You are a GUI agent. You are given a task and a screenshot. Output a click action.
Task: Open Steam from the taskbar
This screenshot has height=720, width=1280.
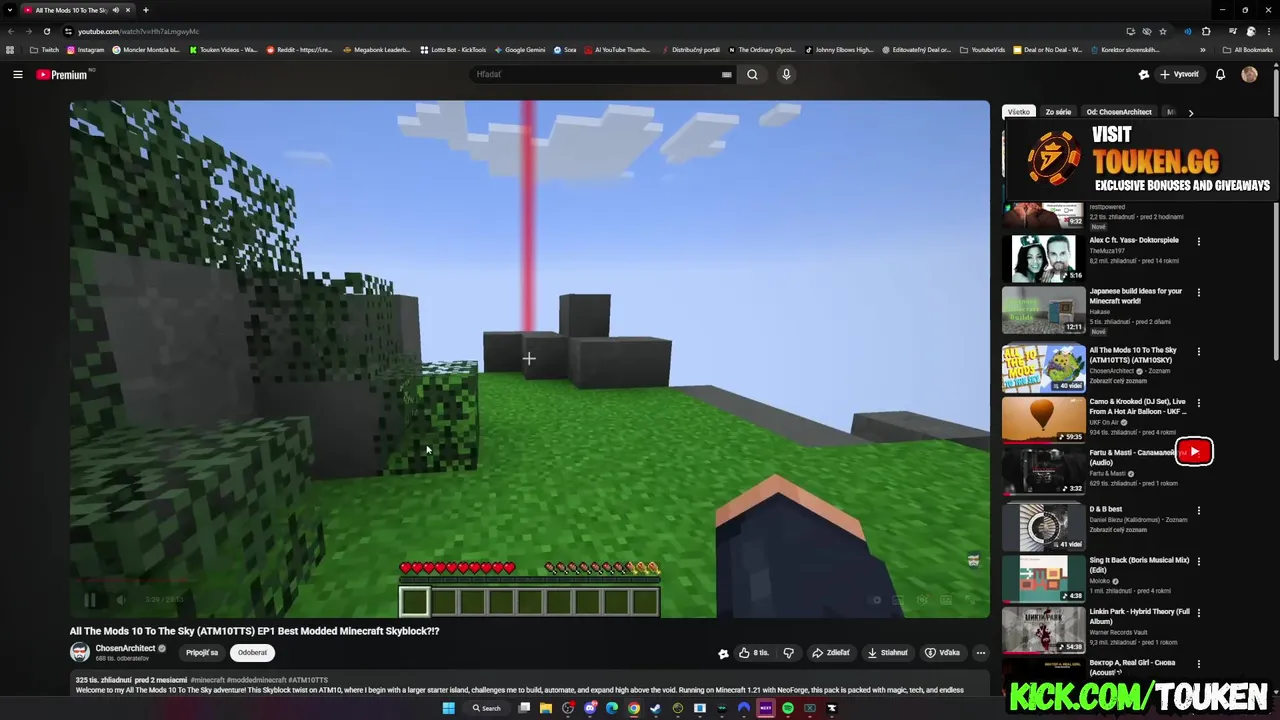tap(656, 708)
